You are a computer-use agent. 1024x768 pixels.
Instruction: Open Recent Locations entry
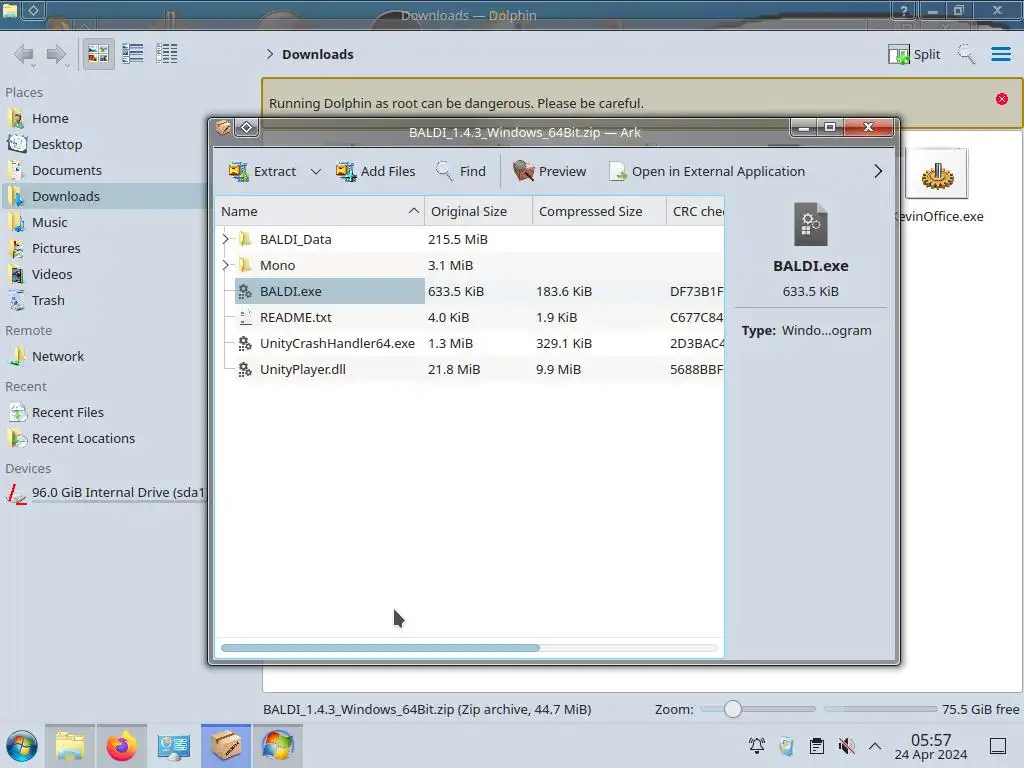[104, 439]
